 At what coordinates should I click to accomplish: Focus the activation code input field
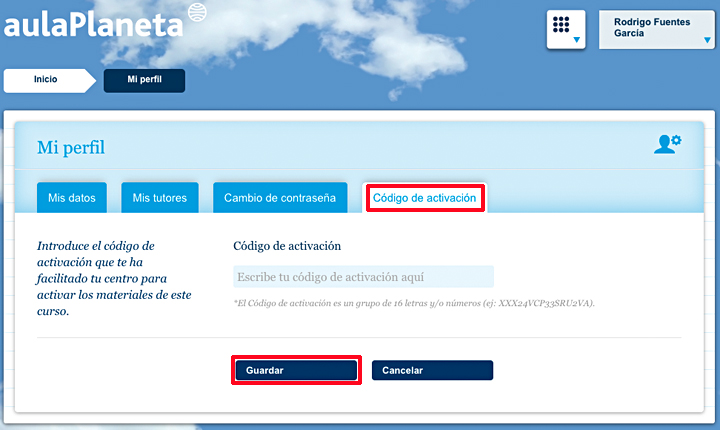(363, 277)
